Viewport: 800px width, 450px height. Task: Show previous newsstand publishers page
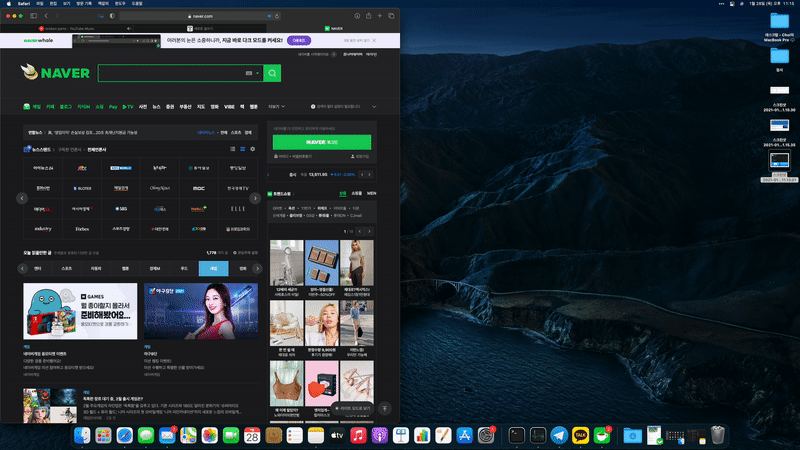pos(22,198)
